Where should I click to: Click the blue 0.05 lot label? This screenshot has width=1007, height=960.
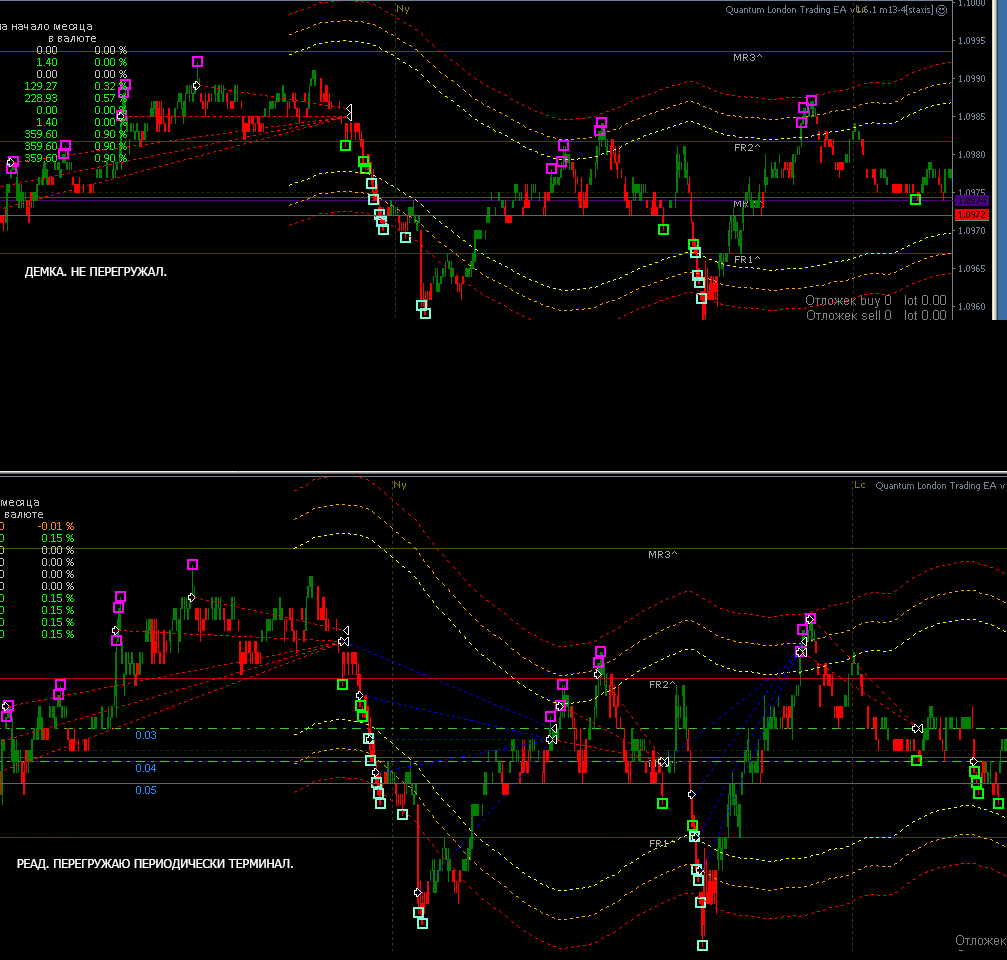pyautogui.click(x=146, y=790)
